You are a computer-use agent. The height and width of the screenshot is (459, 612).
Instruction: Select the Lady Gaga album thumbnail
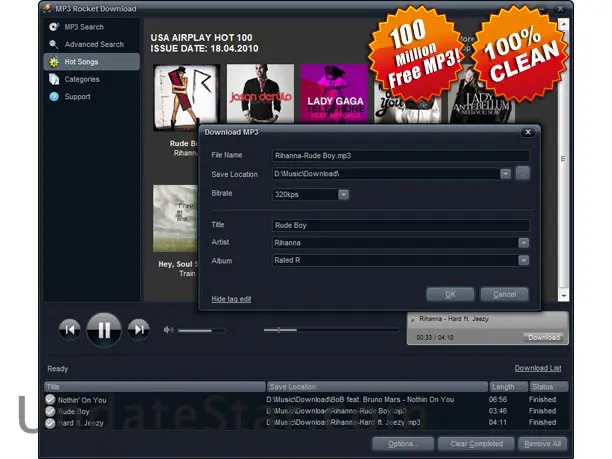(x=335, y=94)
